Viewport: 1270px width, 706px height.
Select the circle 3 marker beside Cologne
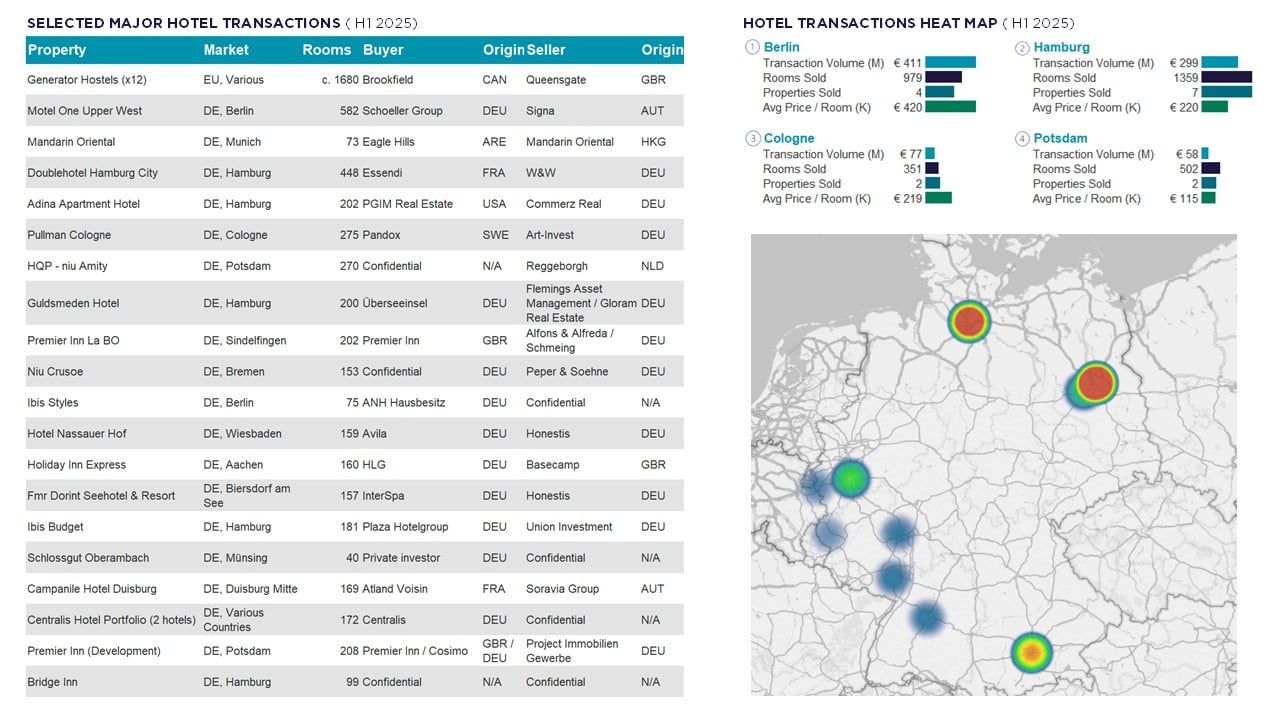point(752,139)
